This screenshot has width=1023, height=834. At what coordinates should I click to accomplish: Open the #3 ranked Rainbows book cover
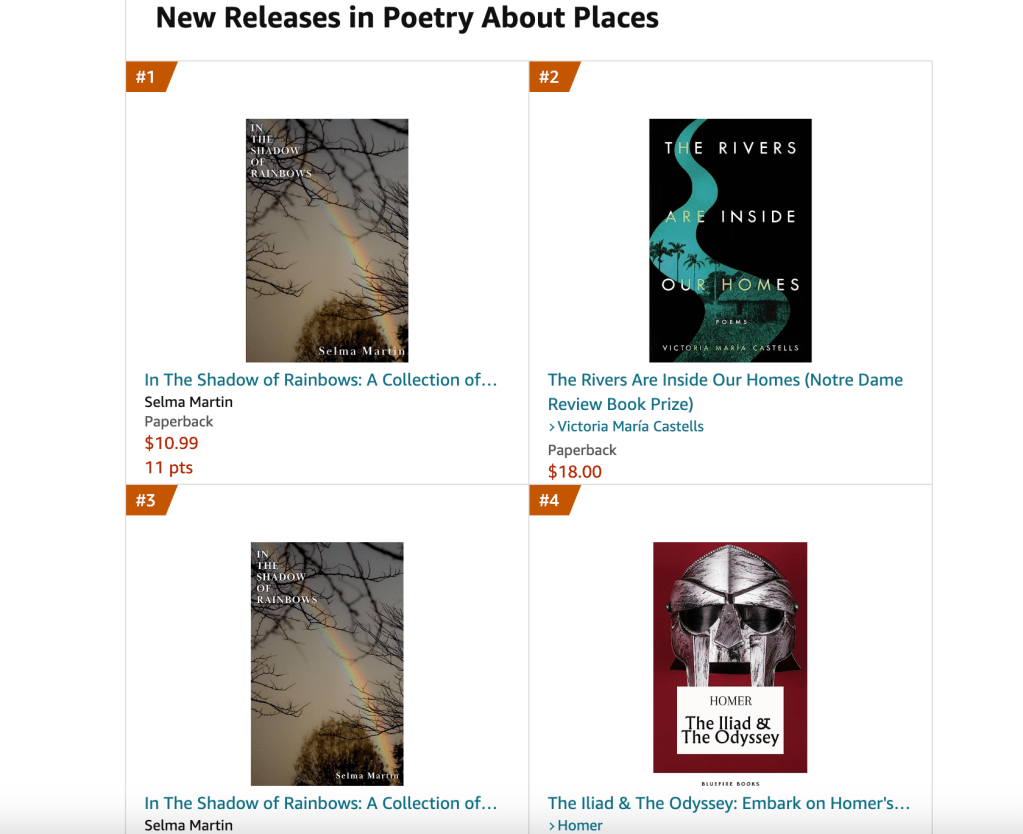pos(327,663)
